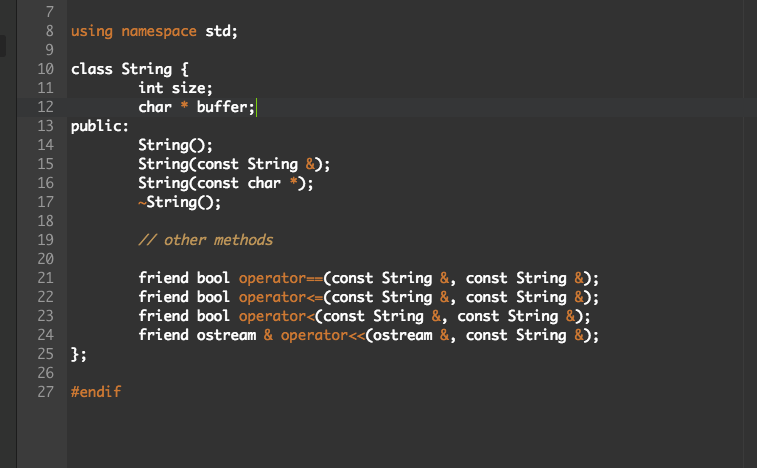This screenshot has height=468, width=757.
Task: Click 'operator<=' on line 22
Action: click(x=281, y=297)
